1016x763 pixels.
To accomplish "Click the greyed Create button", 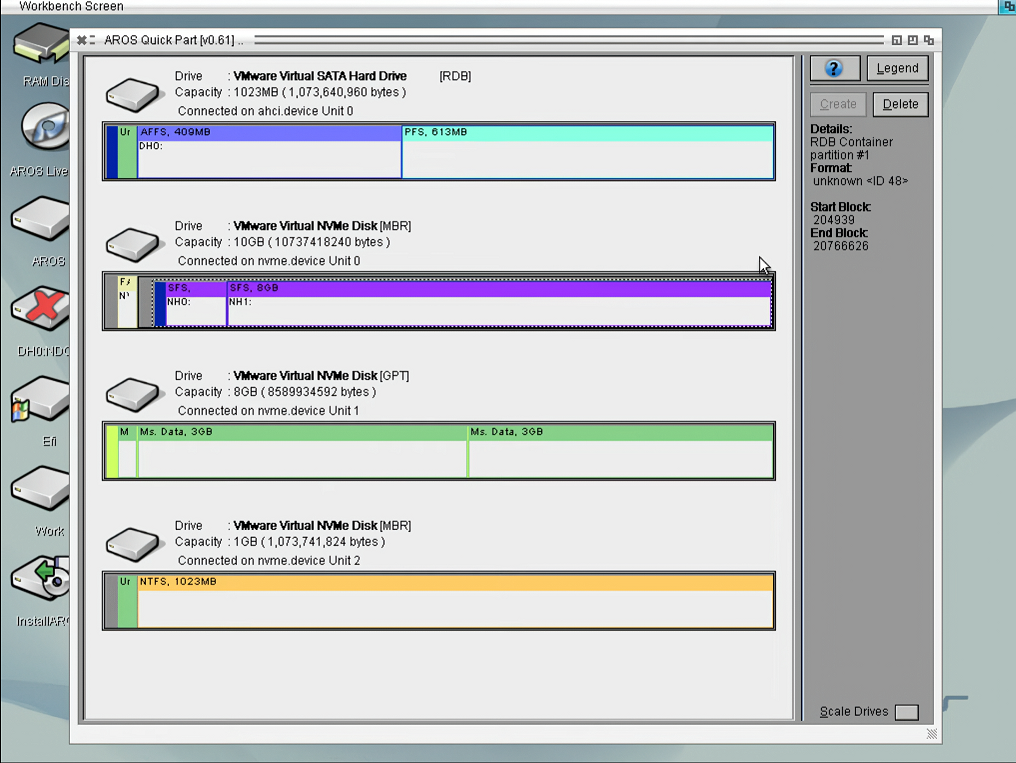I will click(x=838, y=104).
